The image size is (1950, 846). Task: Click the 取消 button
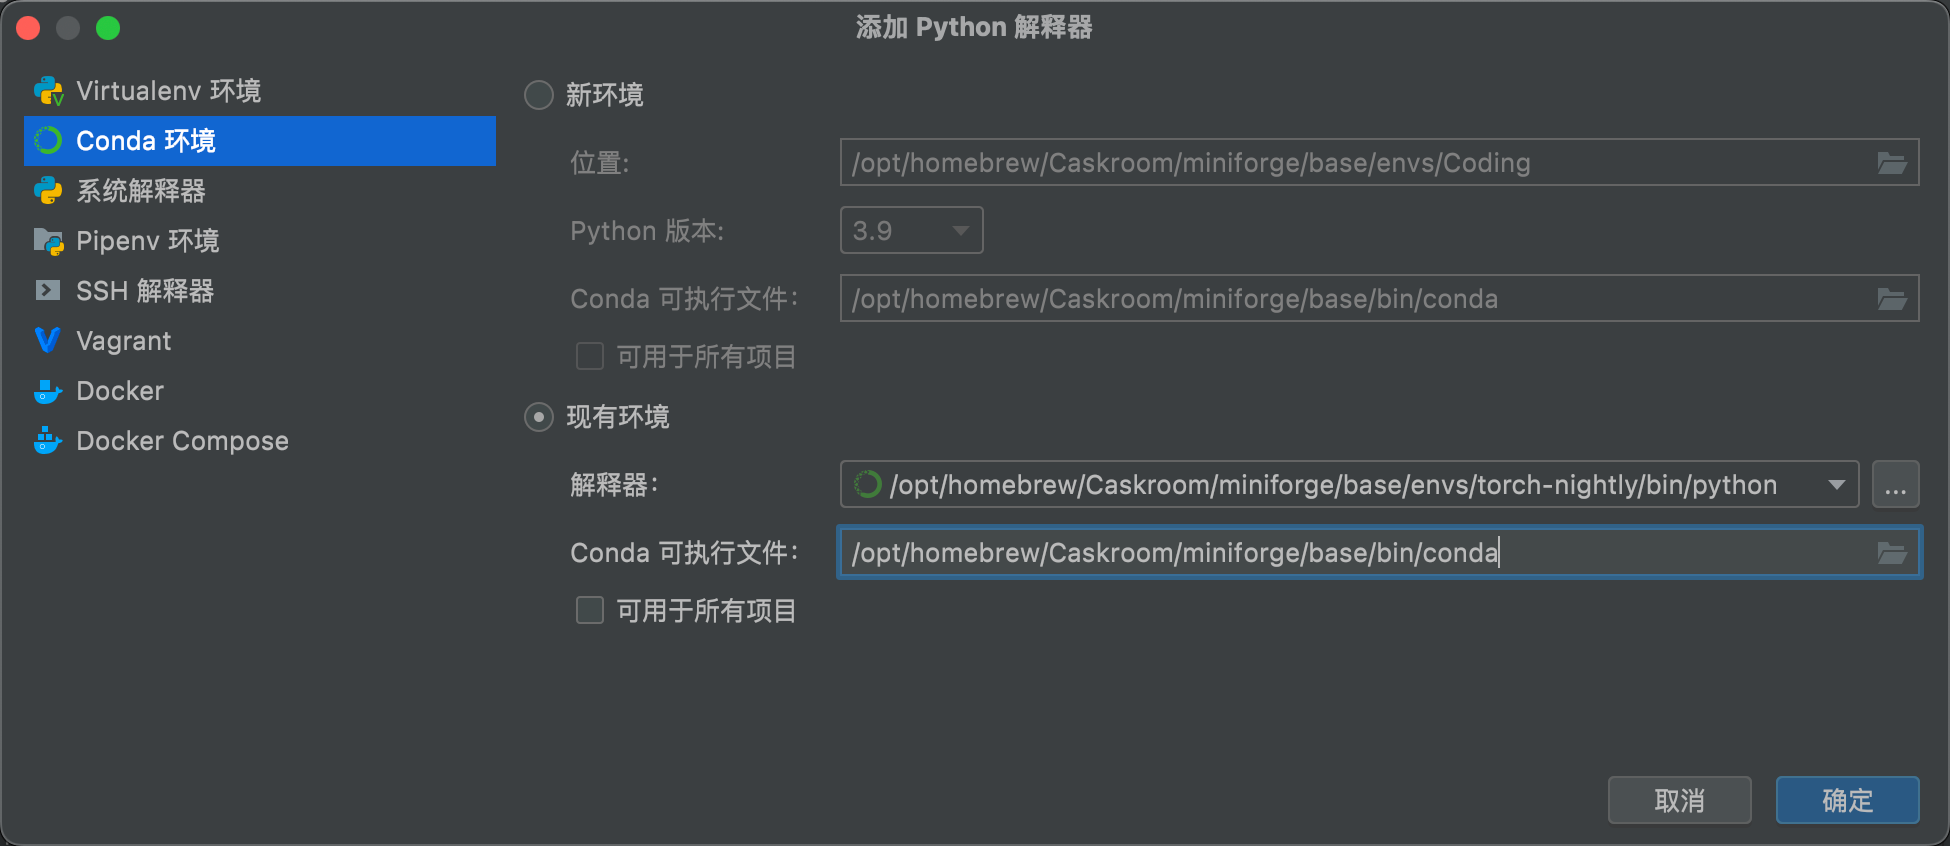pyautogui.click(x=1679, y=800)
